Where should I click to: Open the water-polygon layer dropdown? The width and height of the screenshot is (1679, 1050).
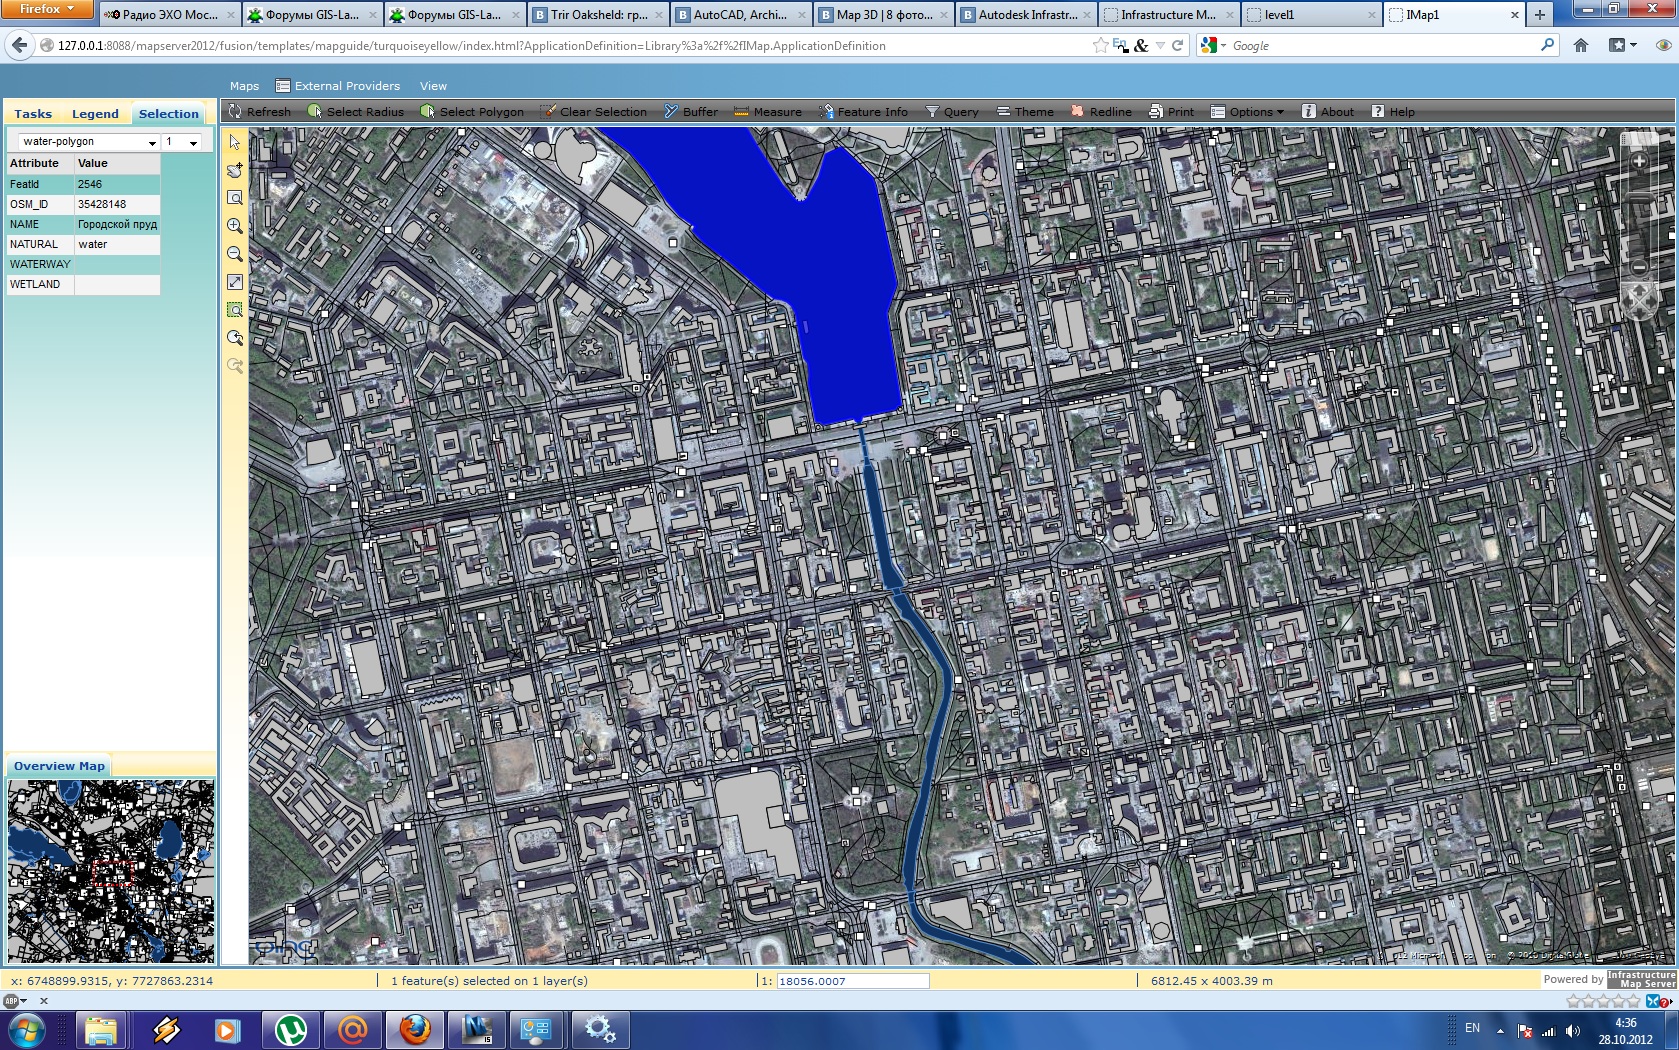pos(89,142)
